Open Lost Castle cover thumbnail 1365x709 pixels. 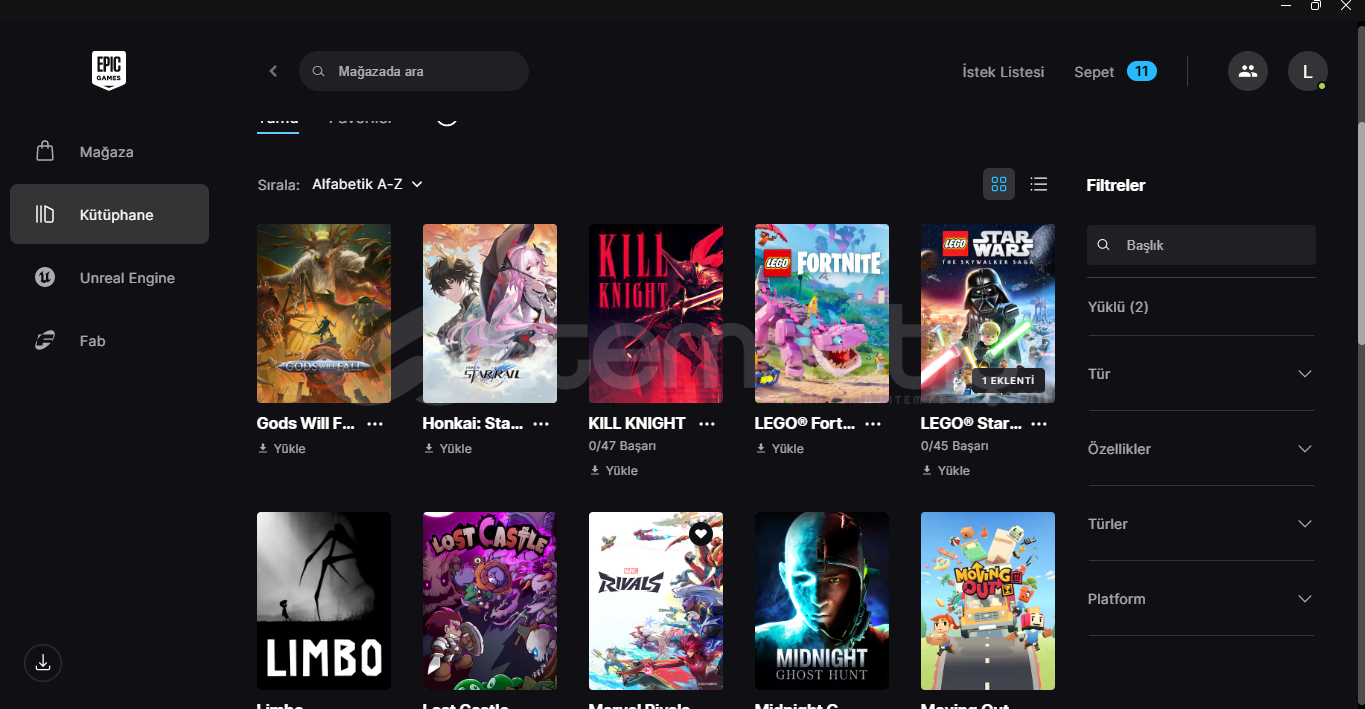point(490,601)
